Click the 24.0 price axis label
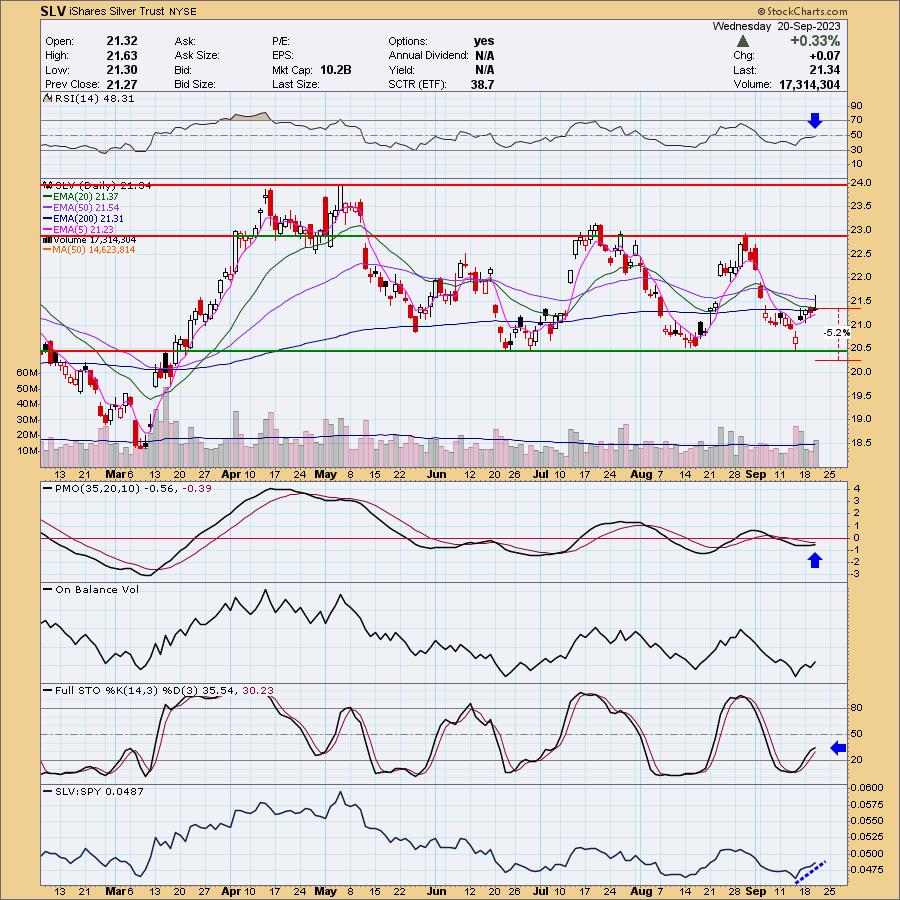 pyautogui.click(x=861, y=183)
